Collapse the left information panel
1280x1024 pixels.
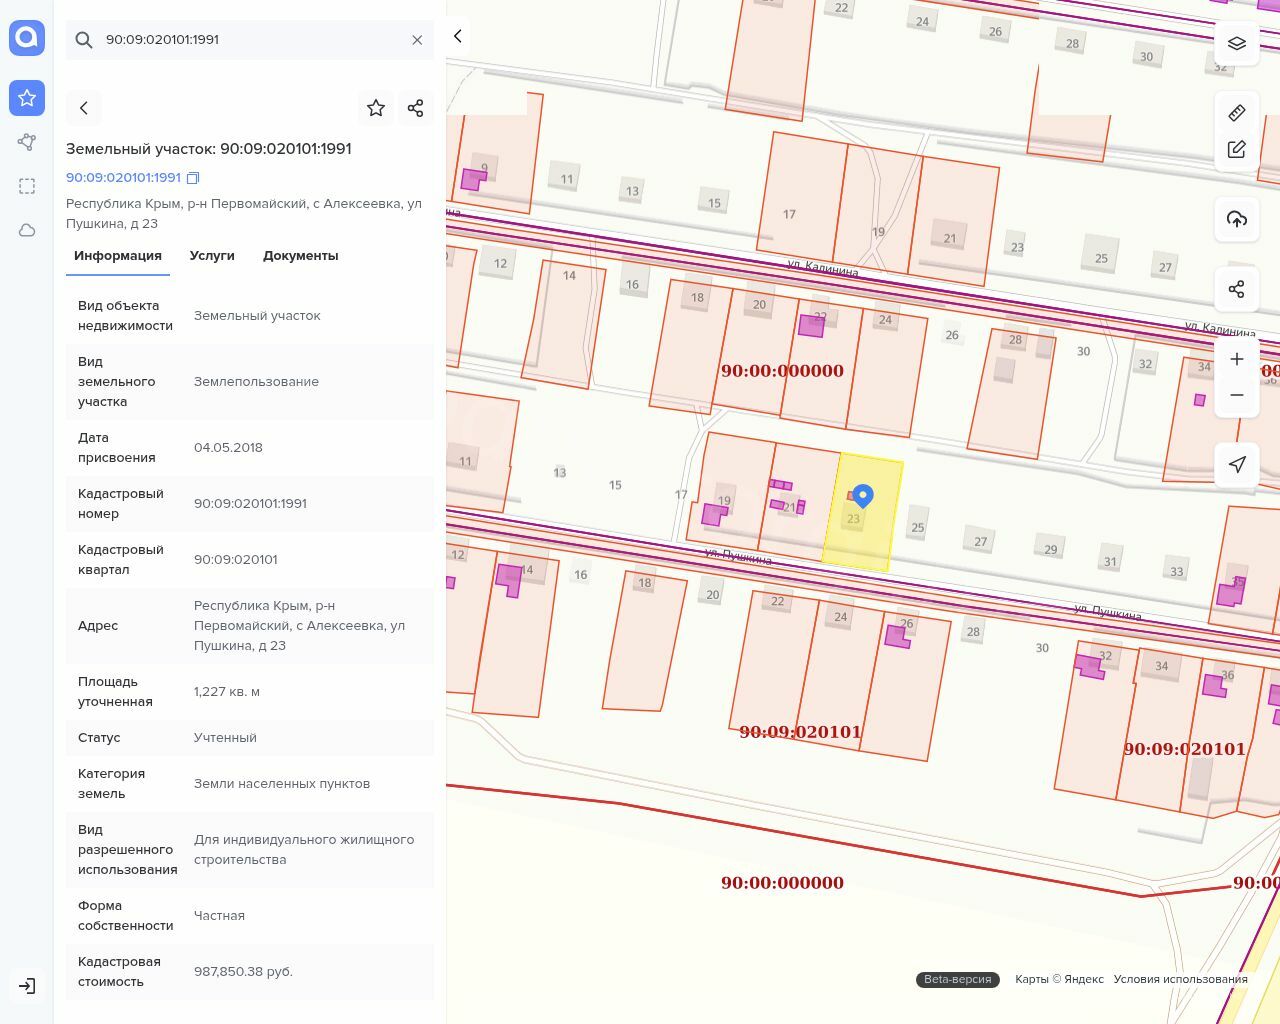pyautogui.click(x=458, y=37)
